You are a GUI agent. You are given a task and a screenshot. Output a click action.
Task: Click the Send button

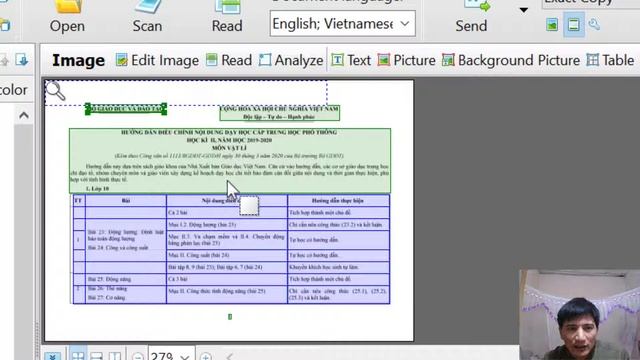(471, 17)
